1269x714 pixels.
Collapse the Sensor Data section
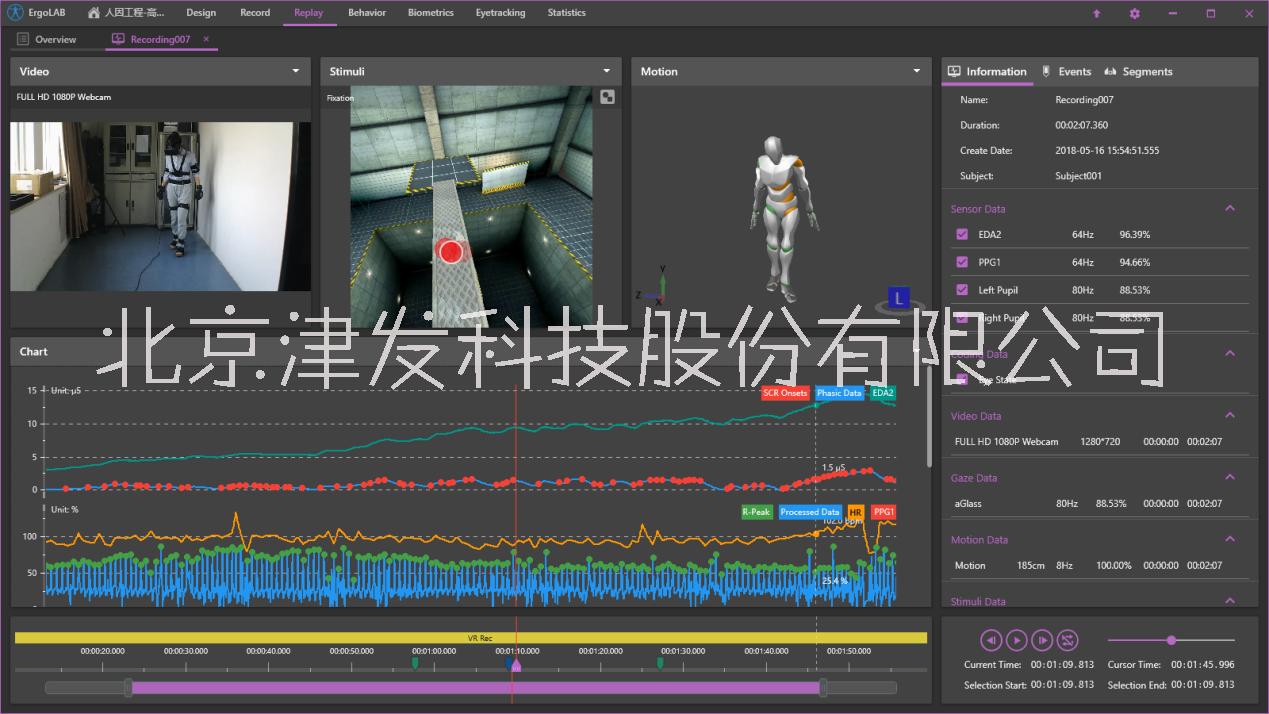(1230, 209)
